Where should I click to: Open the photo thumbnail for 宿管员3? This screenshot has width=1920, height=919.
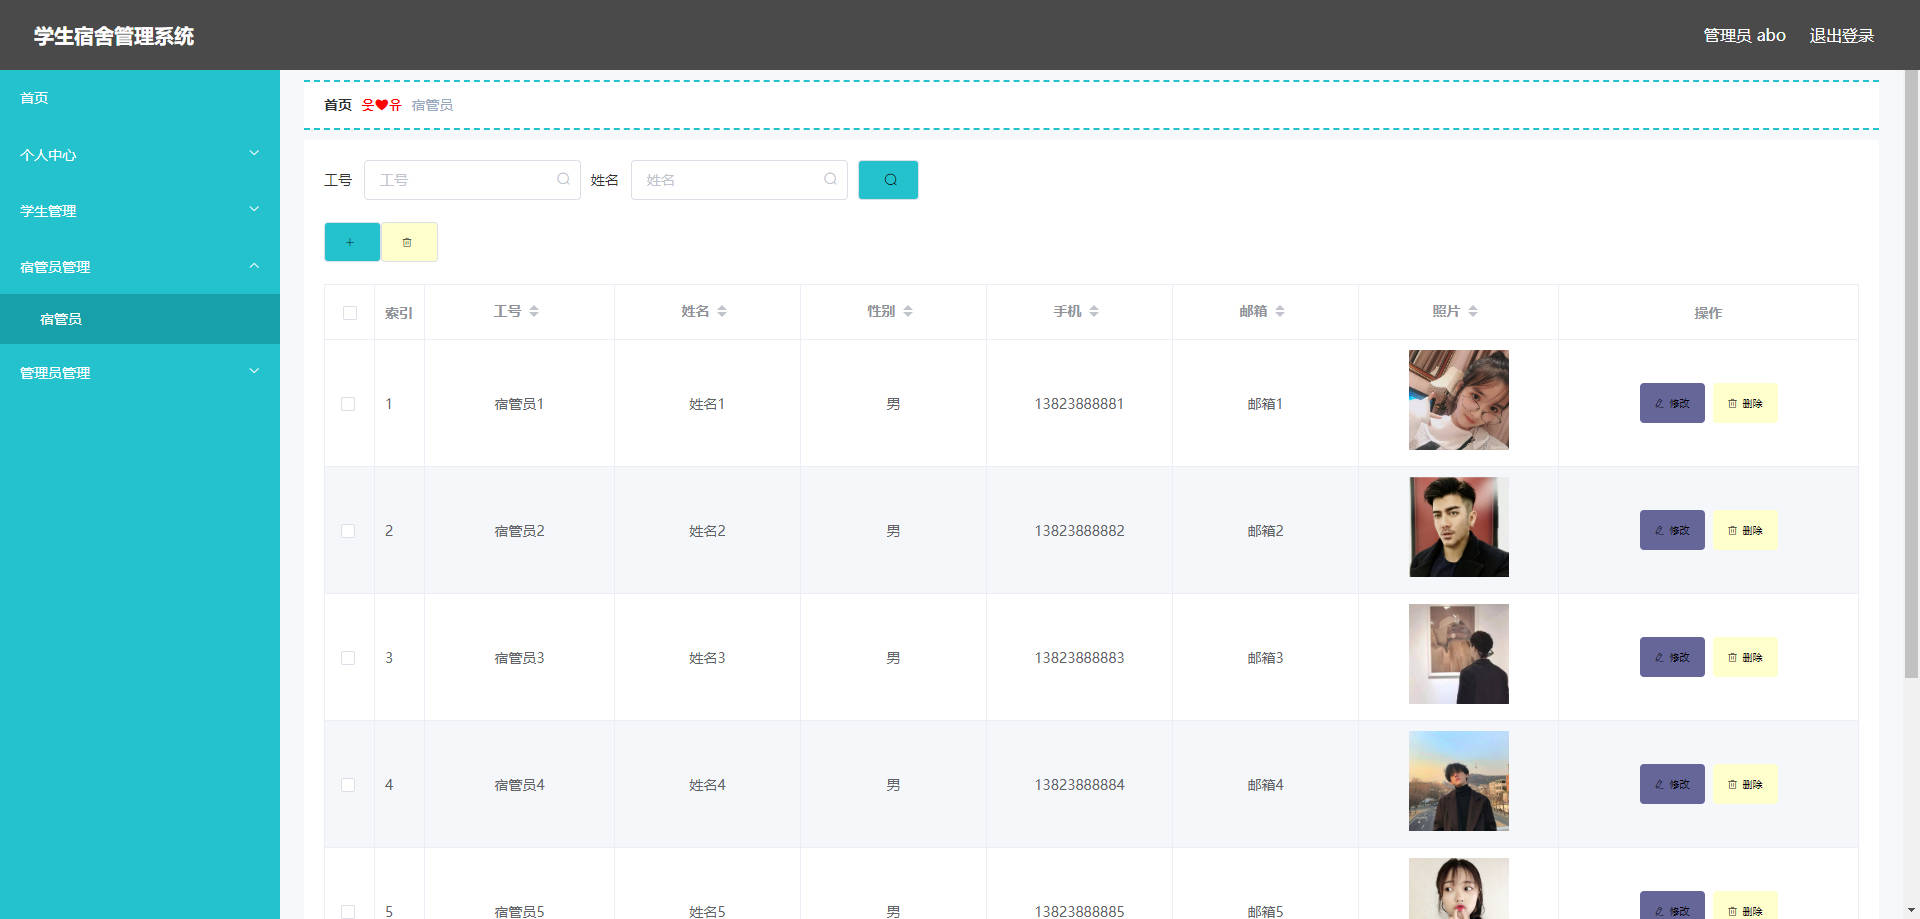(1459, 654)
